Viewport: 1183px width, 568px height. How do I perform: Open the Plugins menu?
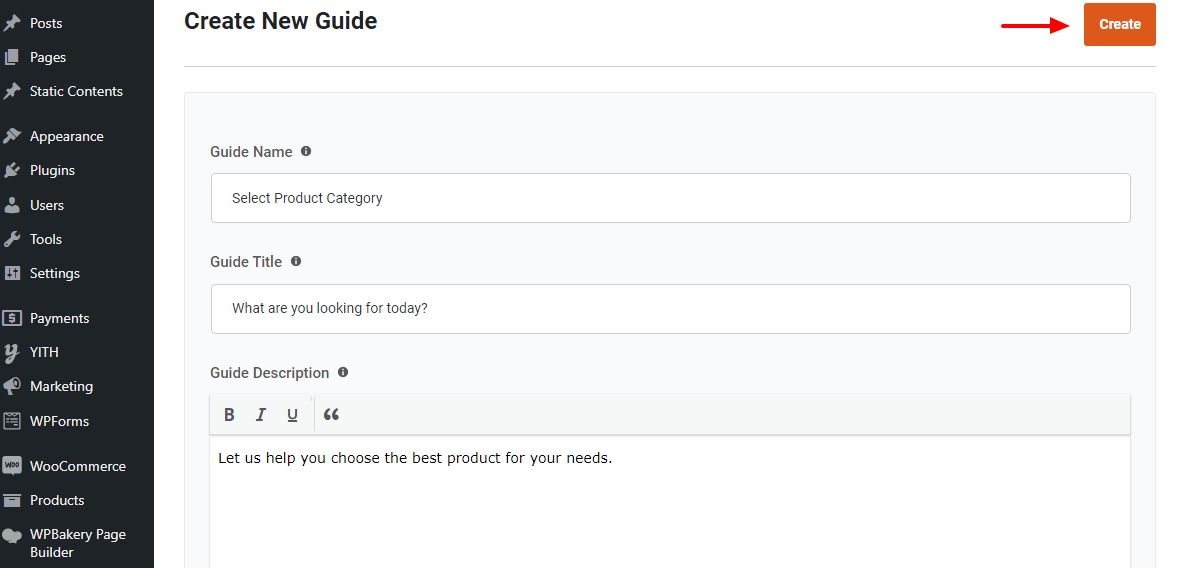52,170
